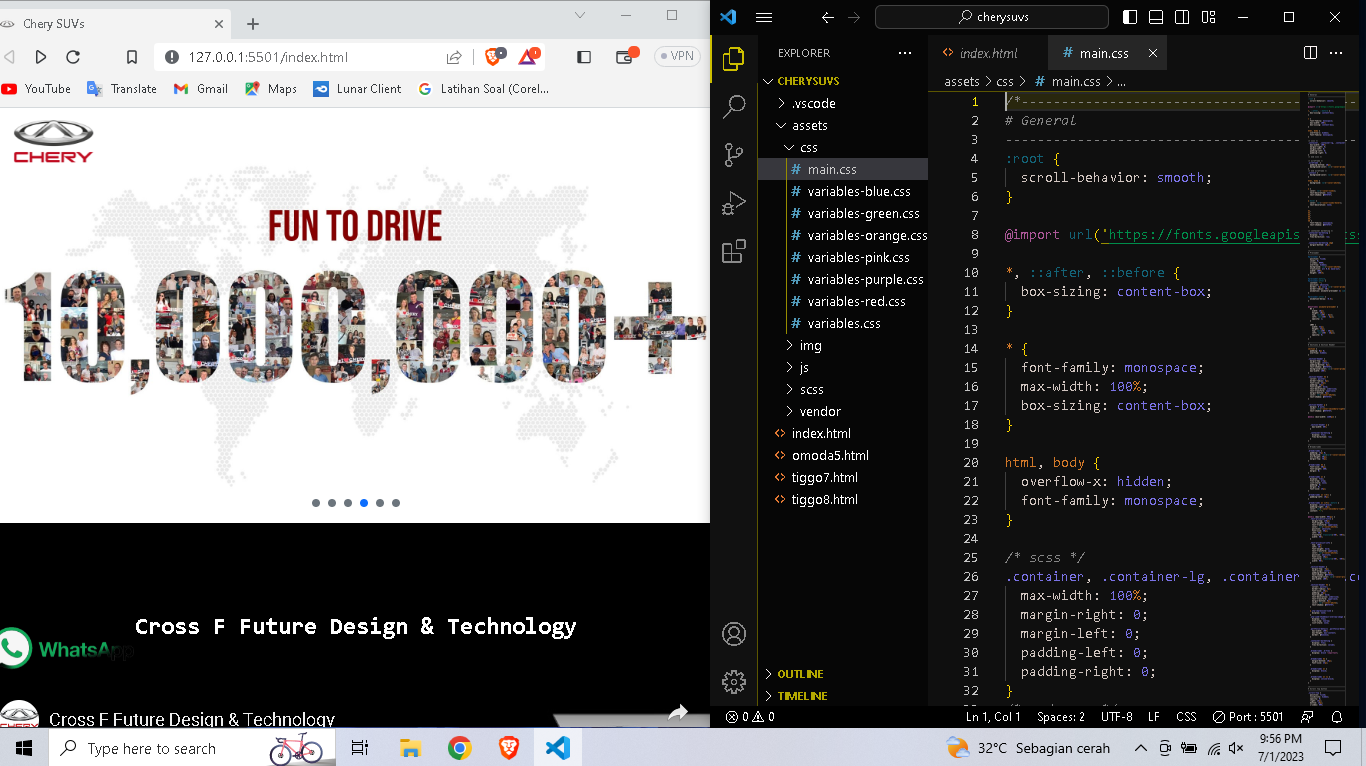Select the first carousel dot indicator
The height and width of the screenshot is (766, 1366).
tap(316, 503)
